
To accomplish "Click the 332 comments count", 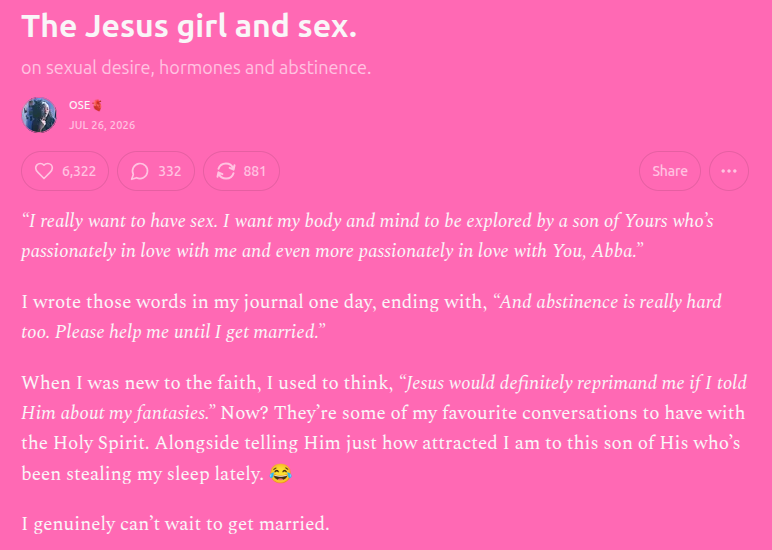I will click(170, 171).
